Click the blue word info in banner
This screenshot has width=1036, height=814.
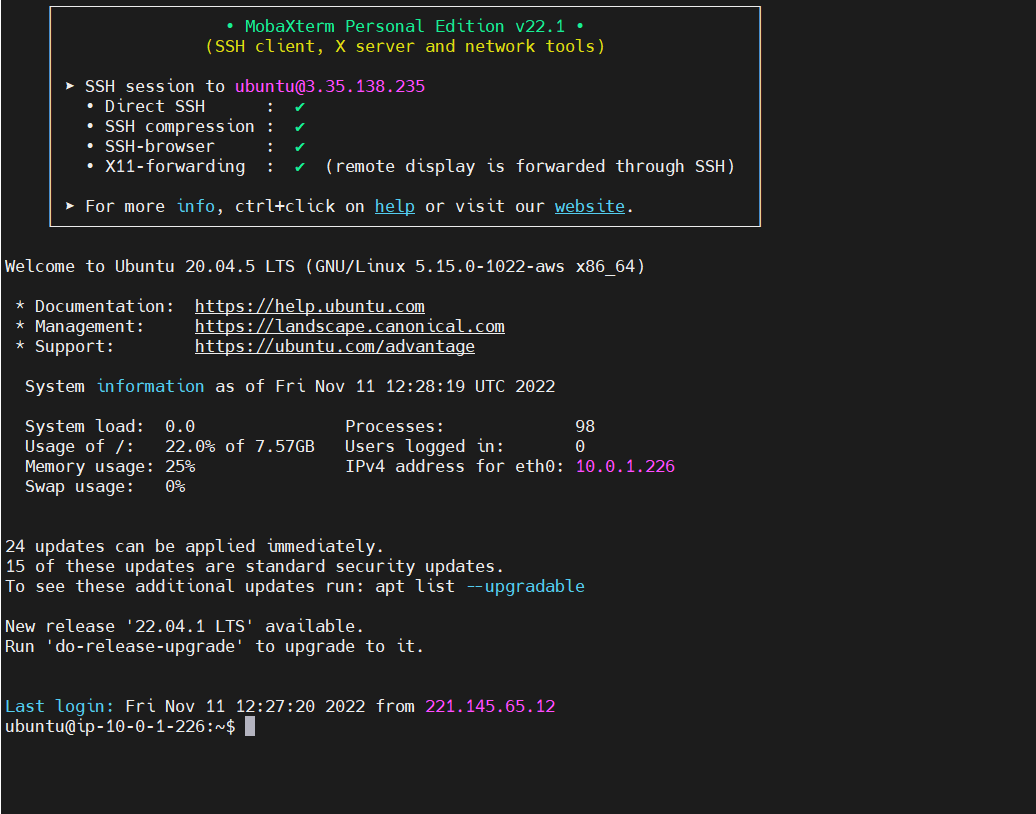click(196, 206)
